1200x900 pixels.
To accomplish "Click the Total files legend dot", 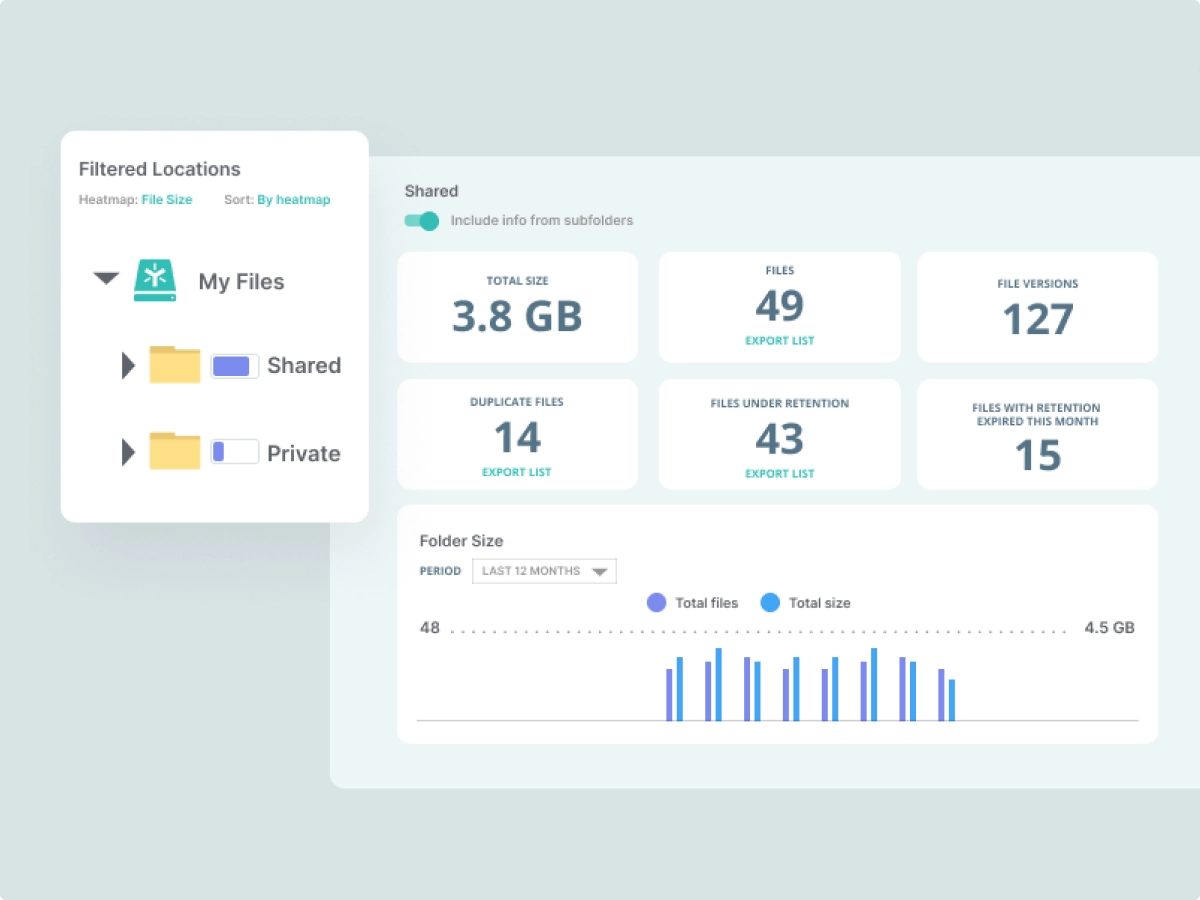I will pos(656,602).
